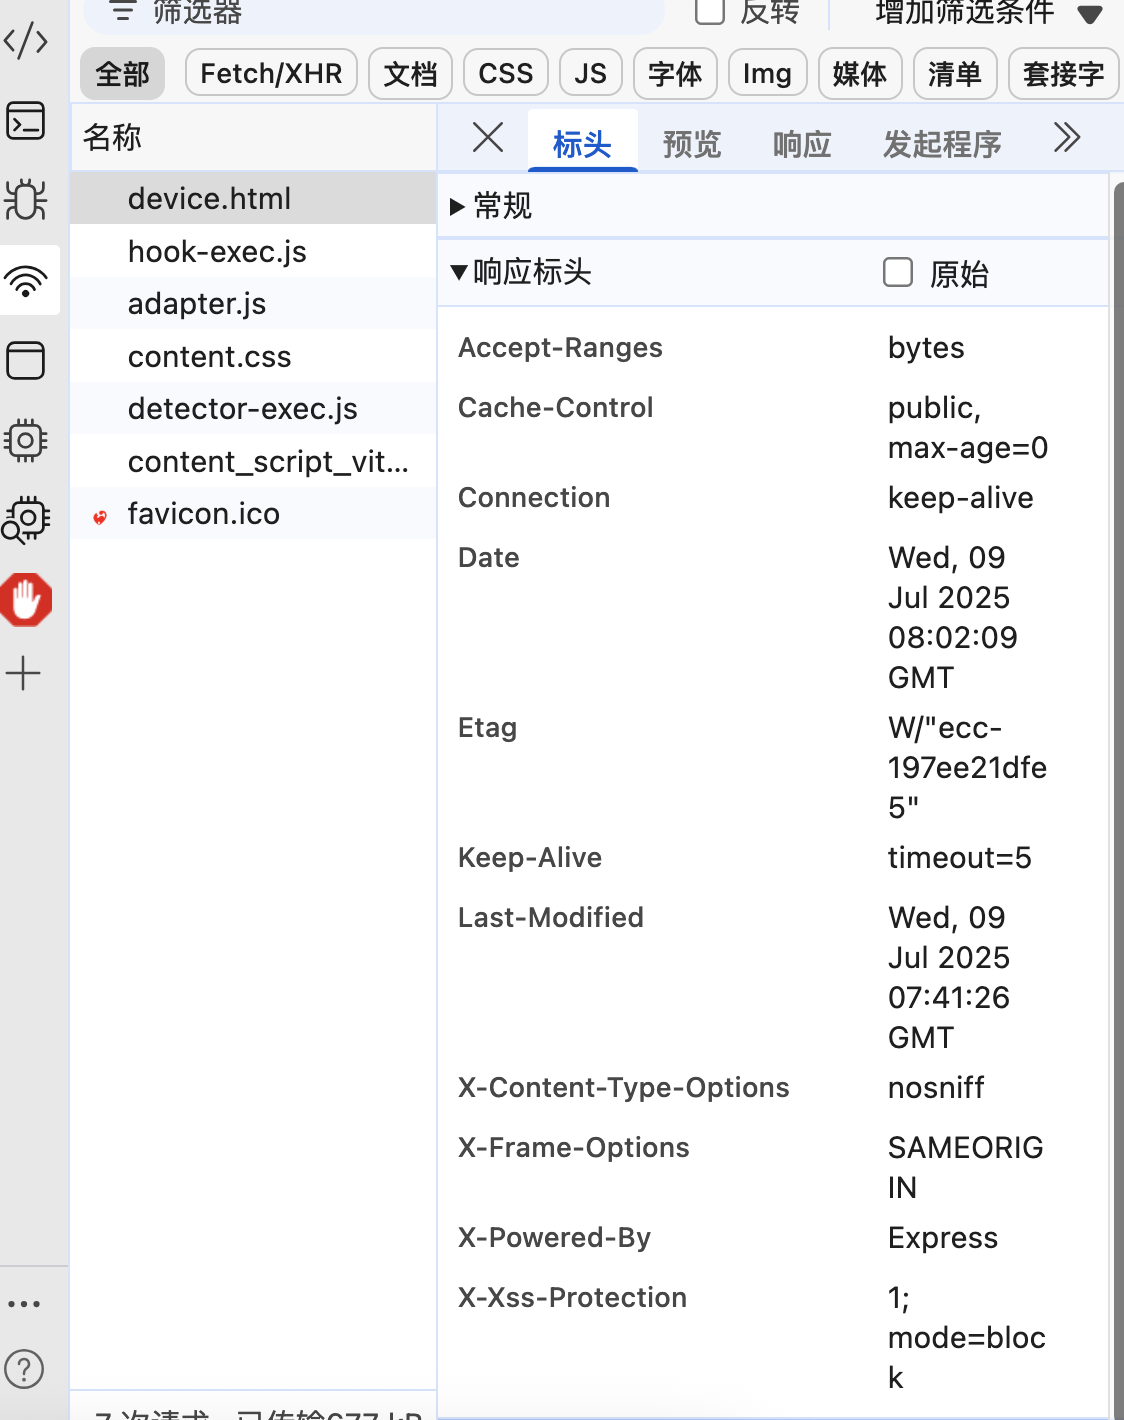Enable the 原始 (Raw) checkbox
This screenshot has height=1420, width=1124.
[x=898, y=273]
